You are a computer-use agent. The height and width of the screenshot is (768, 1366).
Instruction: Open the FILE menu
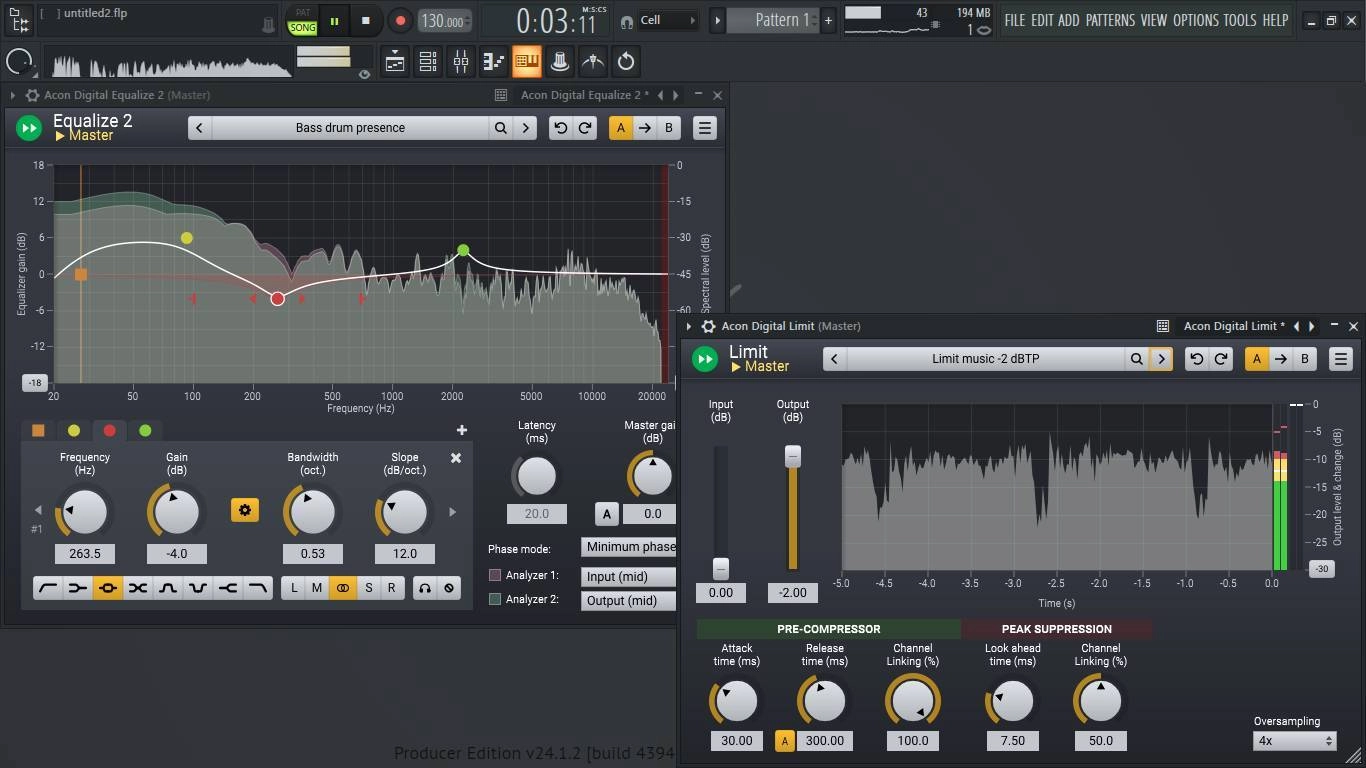(x=1015, y=20)
